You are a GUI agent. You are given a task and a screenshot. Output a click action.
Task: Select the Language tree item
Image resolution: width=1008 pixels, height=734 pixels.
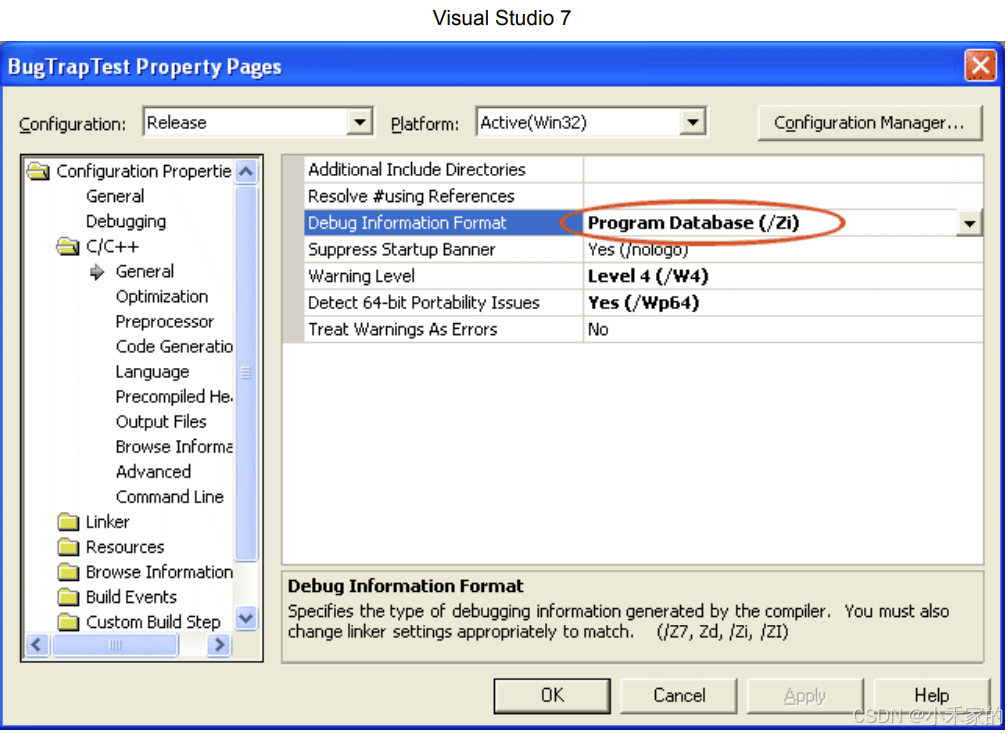coord(152,371)
